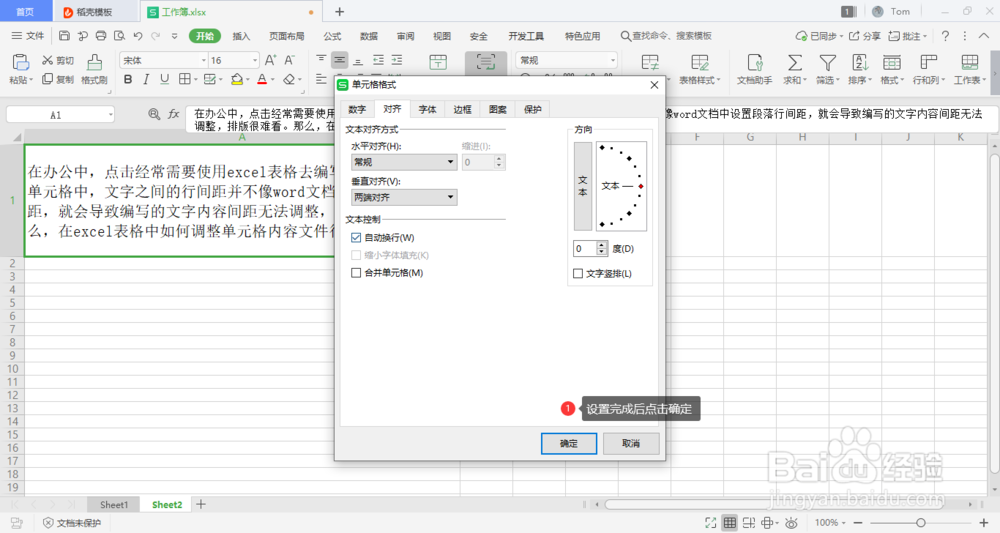The height and width of the screenshot is (533, 1000).
Task: Click the 取消 button
Action: coord(631,444)
